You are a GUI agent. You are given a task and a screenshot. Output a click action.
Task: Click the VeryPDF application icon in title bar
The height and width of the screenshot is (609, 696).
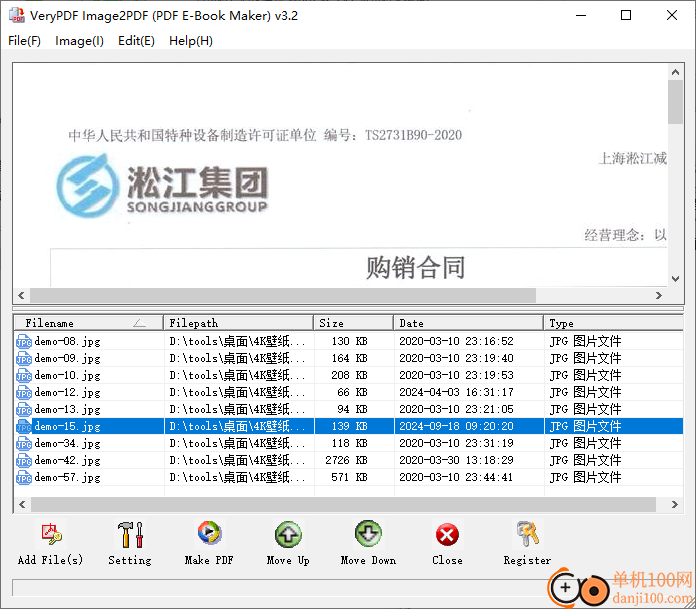tap(17, 15)
